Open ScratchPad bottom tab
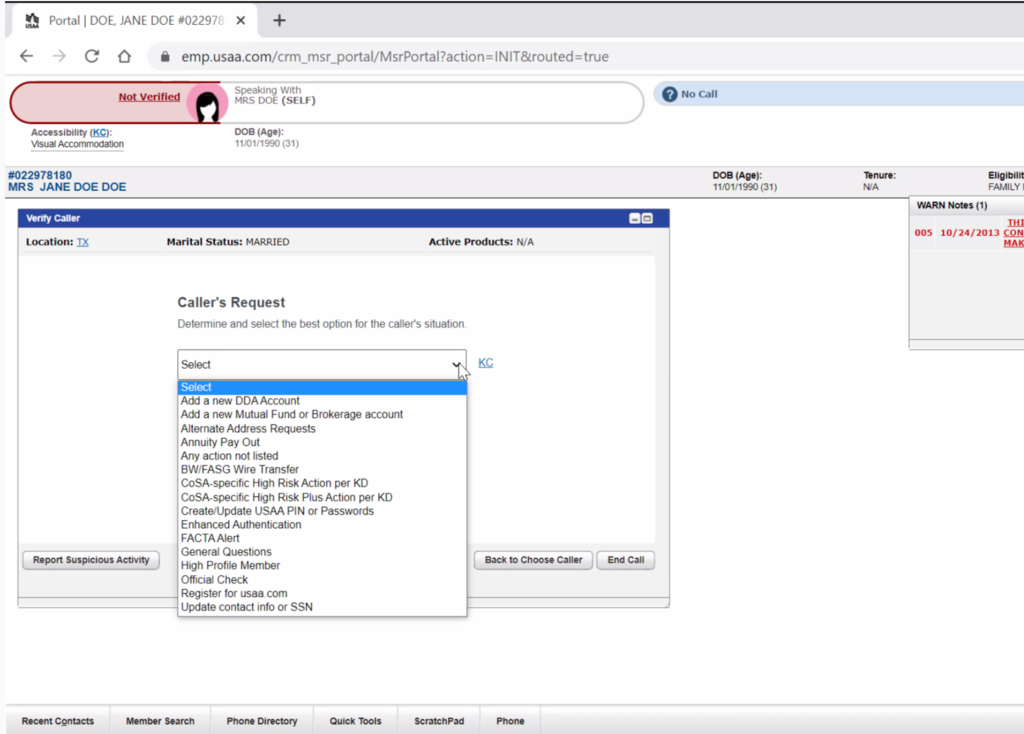 point(439,721)
